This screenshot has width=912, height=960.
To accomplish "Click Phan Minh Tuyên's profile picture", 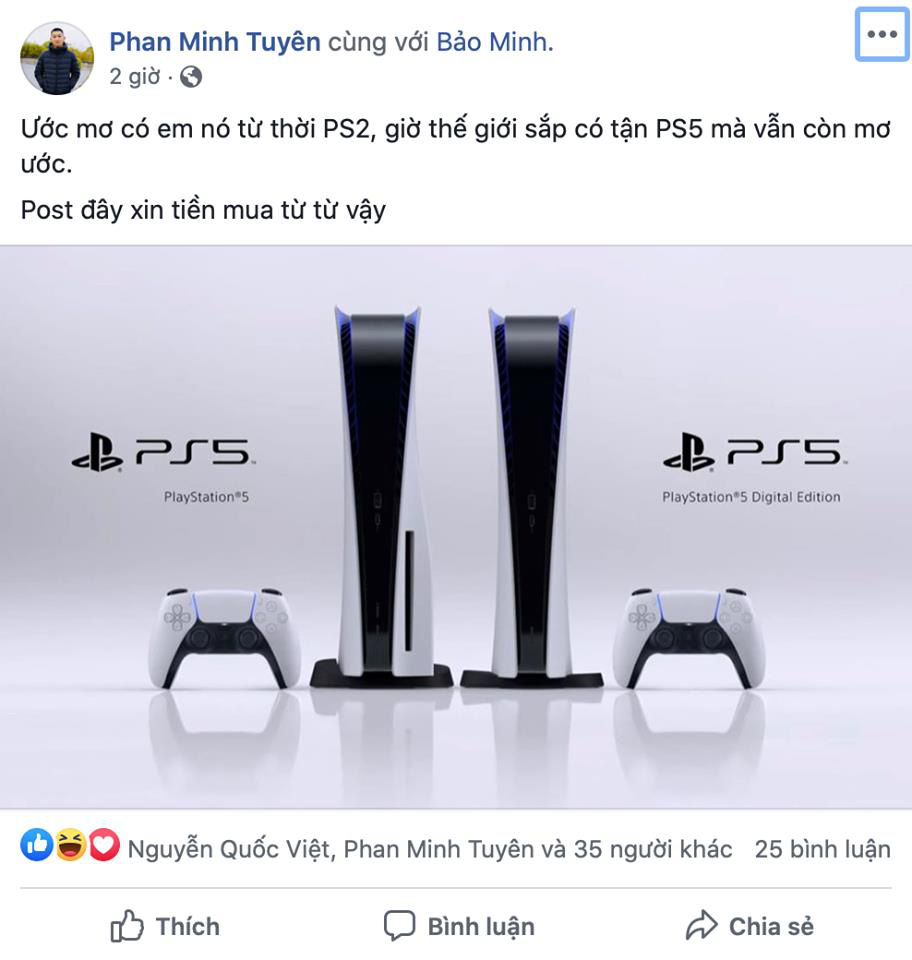I will (57, 58).
